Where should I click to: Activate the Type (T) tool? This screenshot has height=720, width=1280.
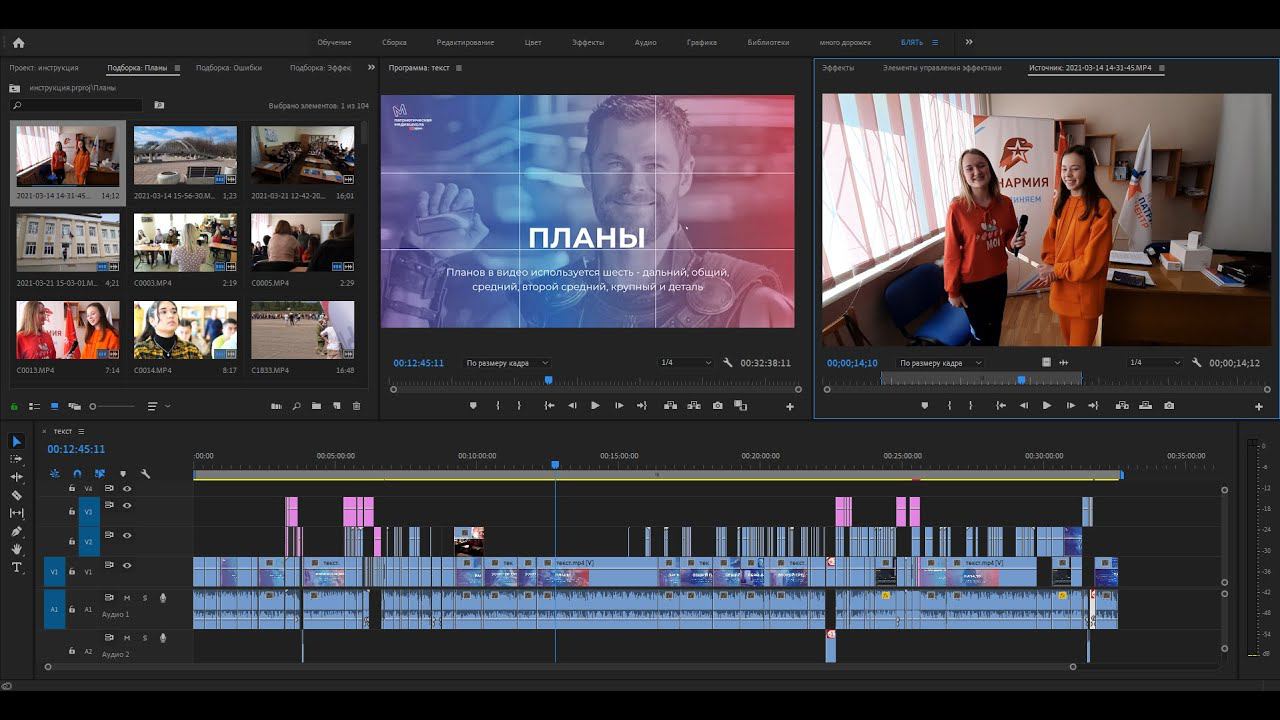pyautogui.click(x=16, y=567)
